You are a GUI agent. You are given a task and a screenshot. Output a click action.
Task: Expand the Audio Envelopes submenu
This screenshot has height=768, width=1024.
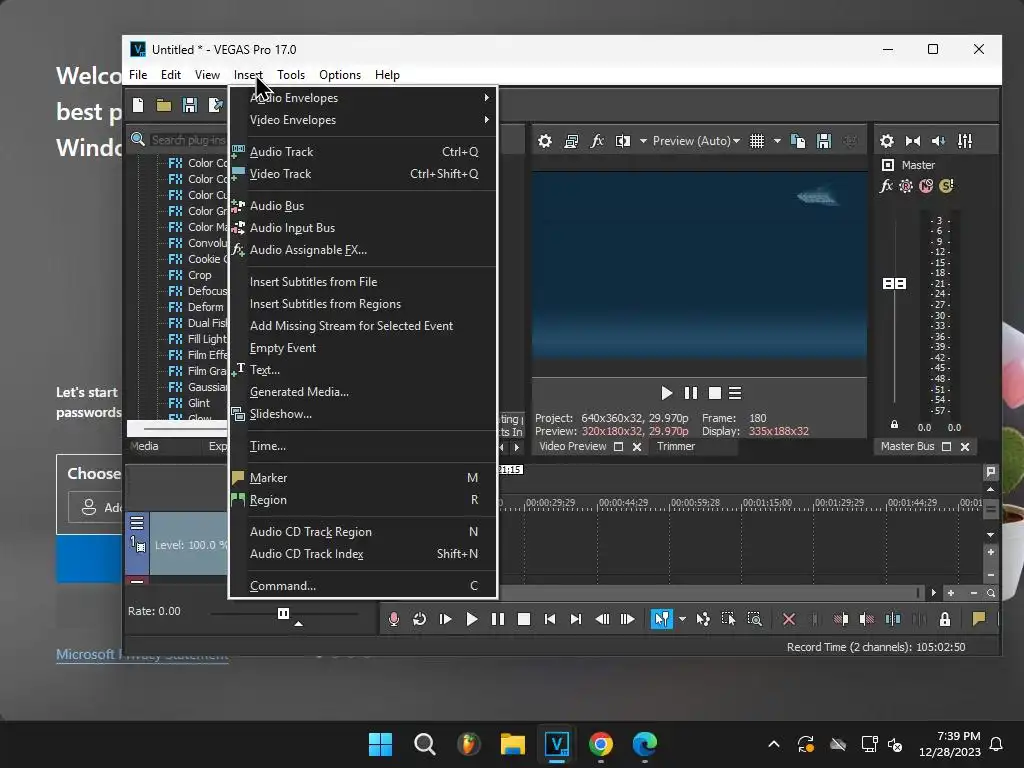tap(363, 98)
